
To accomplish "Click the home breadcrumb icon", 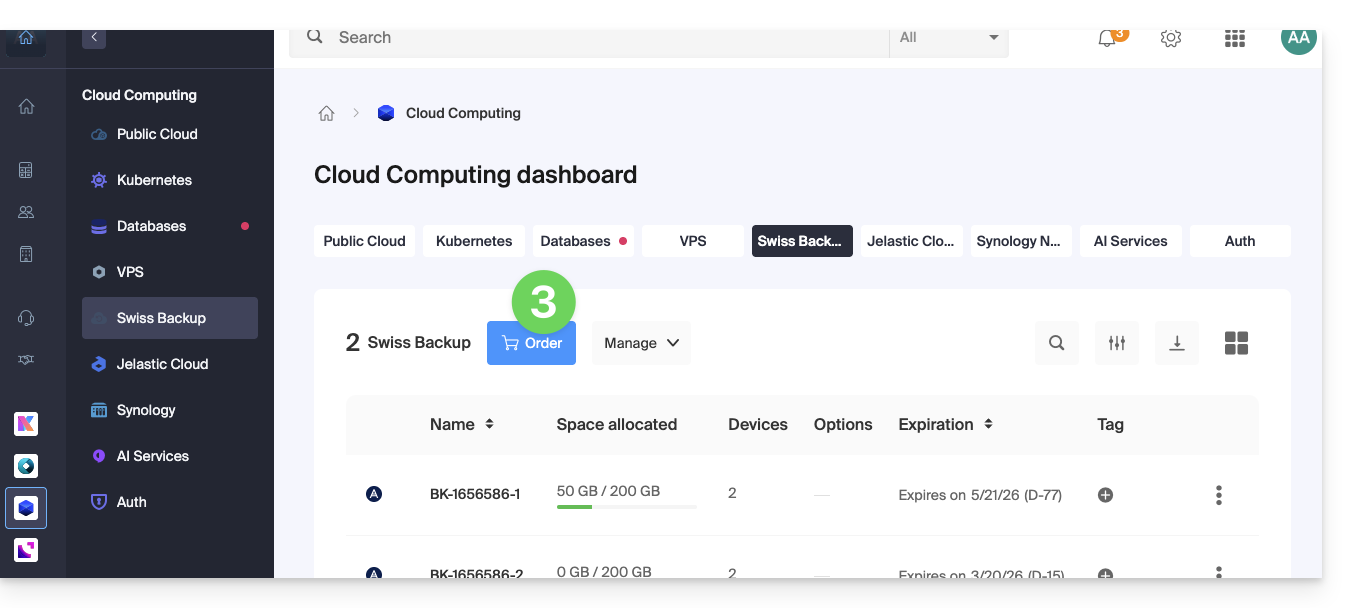I will pos(326,113).
